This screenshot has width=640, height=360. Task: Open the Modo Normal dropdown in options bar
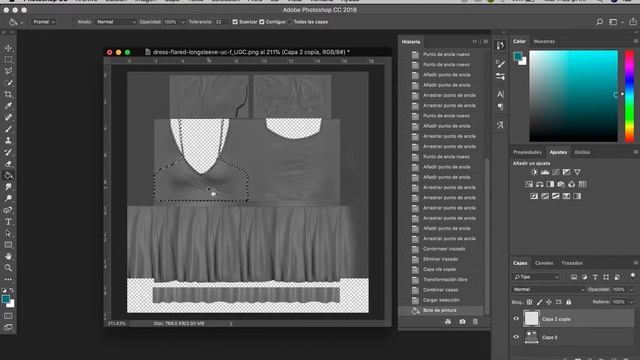coord(116,22)
